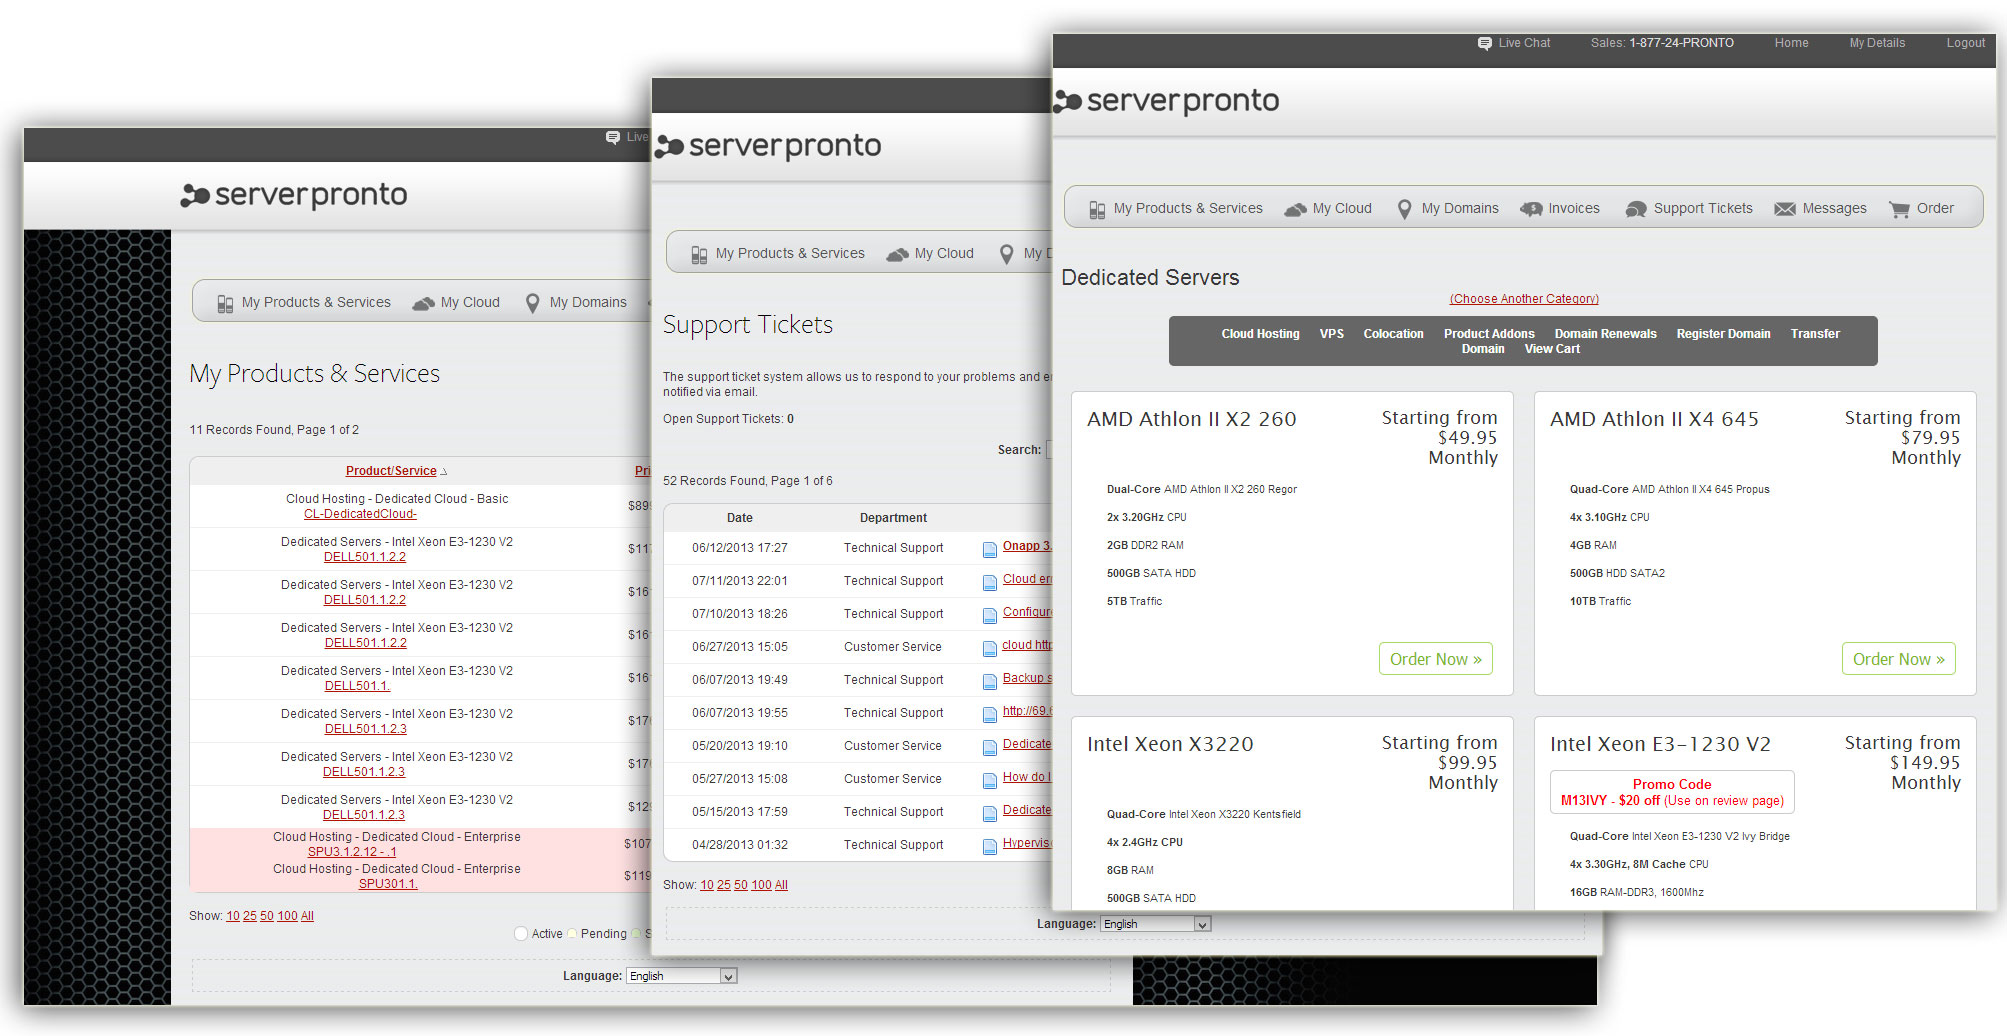Sort by the Product/Service column header

click(x=391, y=471)
